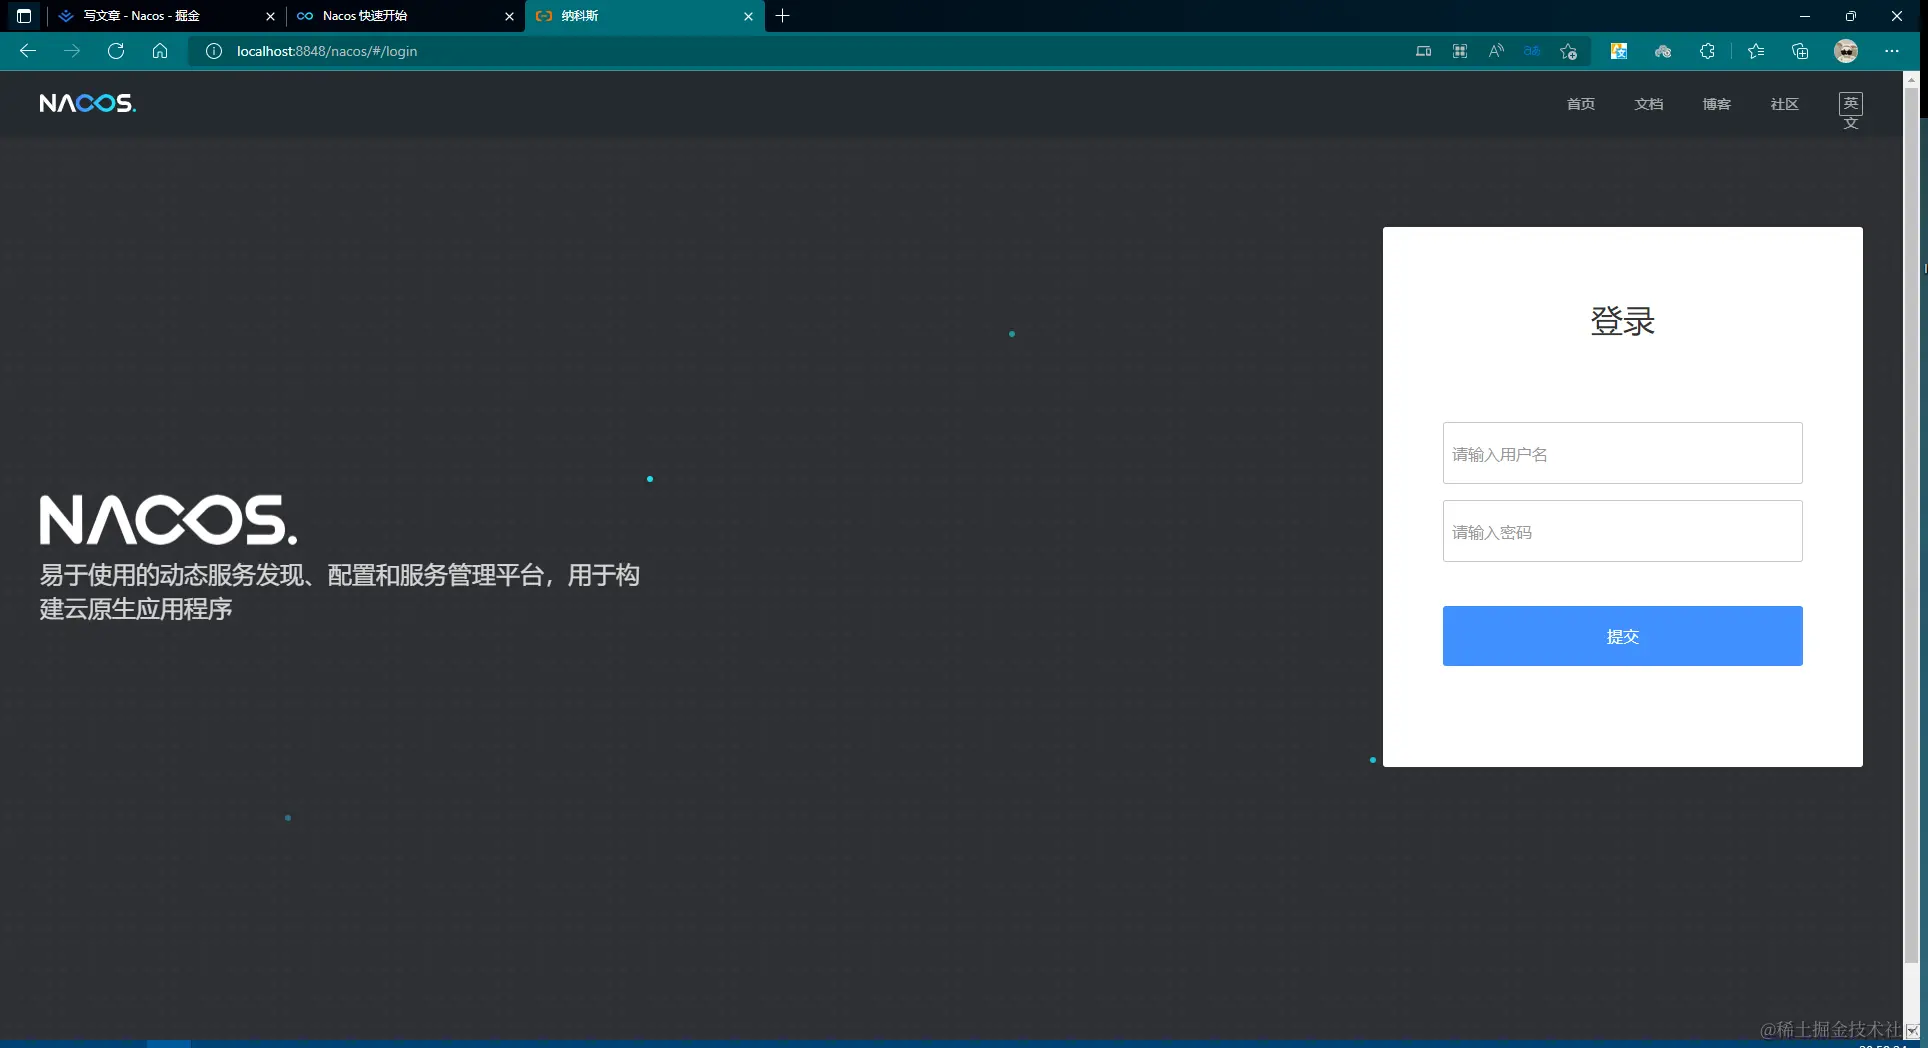Close the Nacos 快速开始 tab
The height and width of the screenshot is (1048, 1928).
tap(509, 16)
